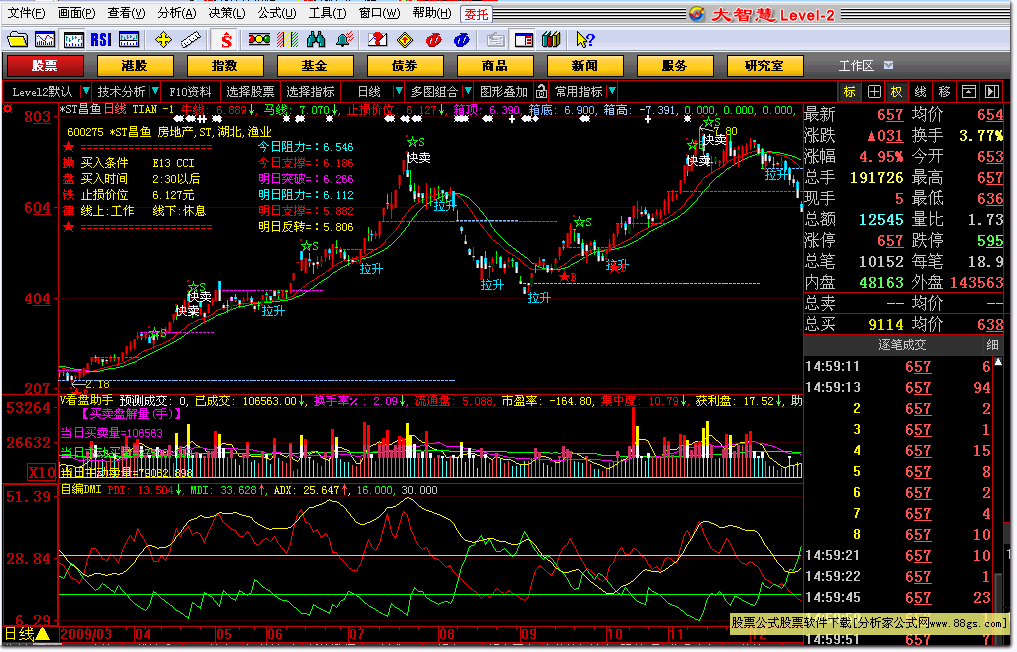Viewport: 1017px width, 652px height.
Task: Open the folder icon in toolbar
Action: point(18,40)
